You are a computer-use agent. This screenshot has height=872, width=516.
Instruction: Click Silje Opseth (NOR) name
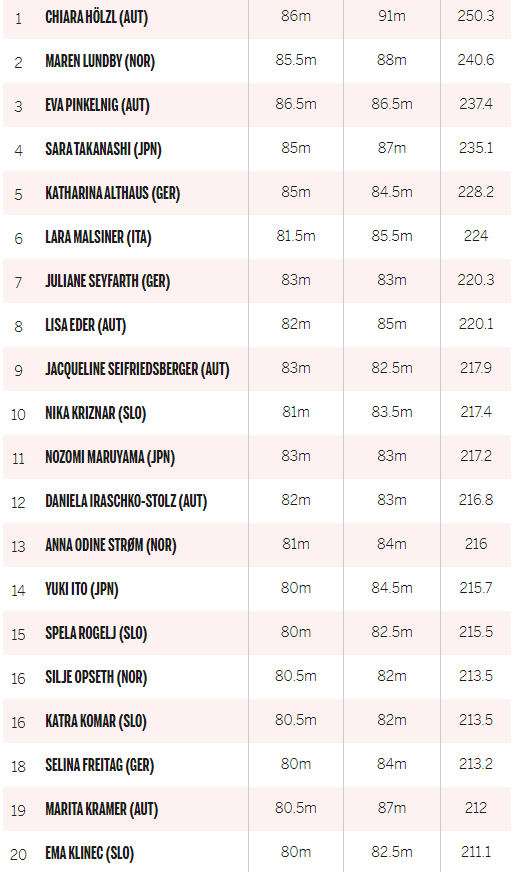click(96, 677)
